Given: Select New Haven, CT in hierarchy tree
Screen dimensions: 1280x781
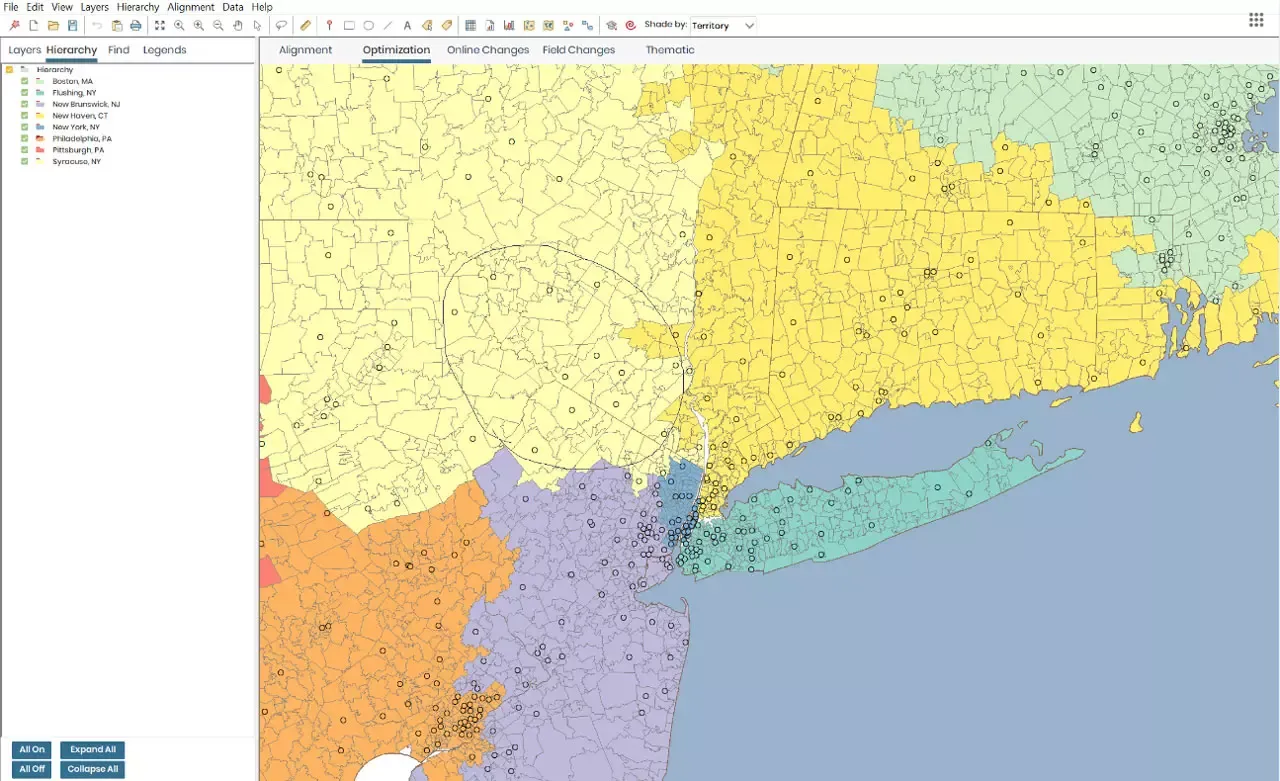Looking at the screenshot, I should [x=80, y=116].
